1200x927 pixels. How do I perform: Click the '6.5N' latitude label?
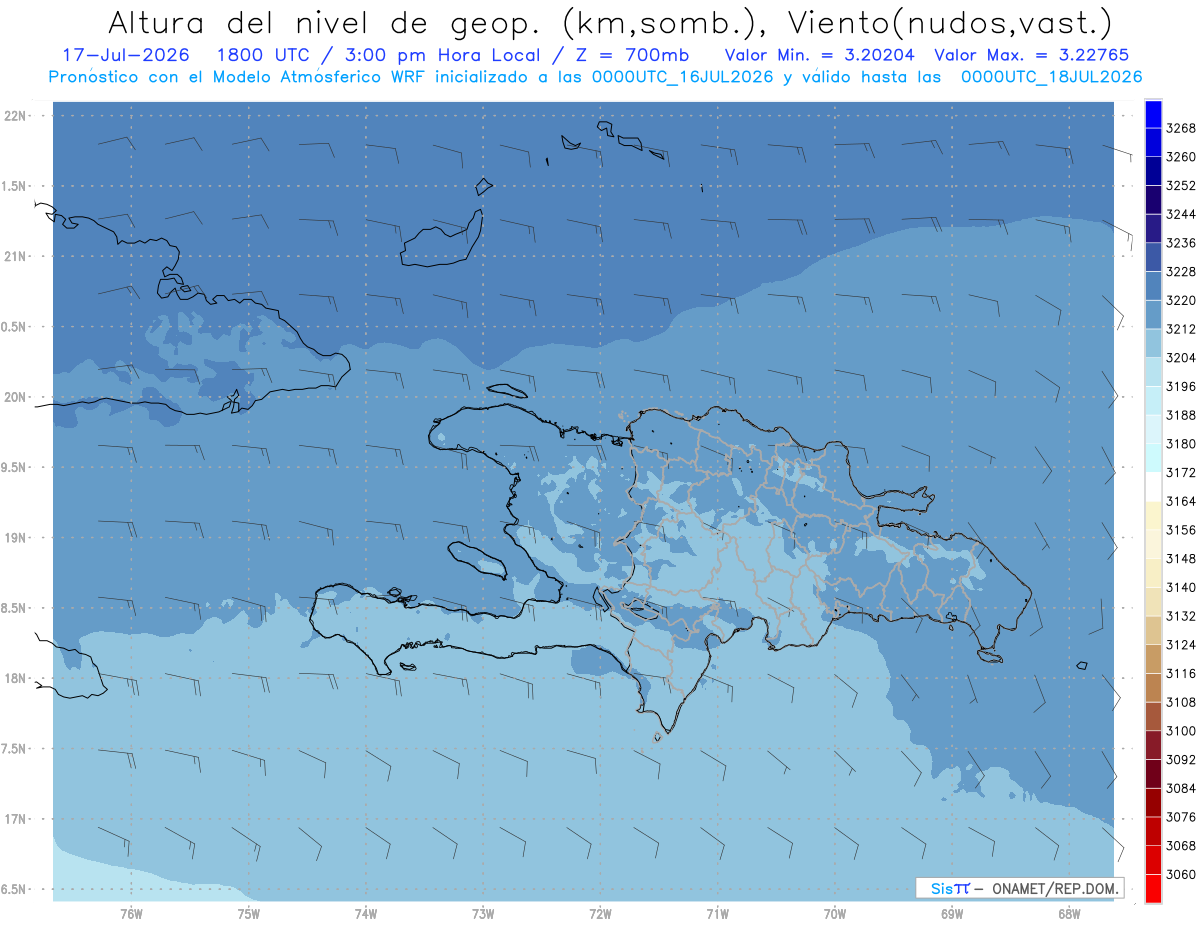(x=15, y=889)
